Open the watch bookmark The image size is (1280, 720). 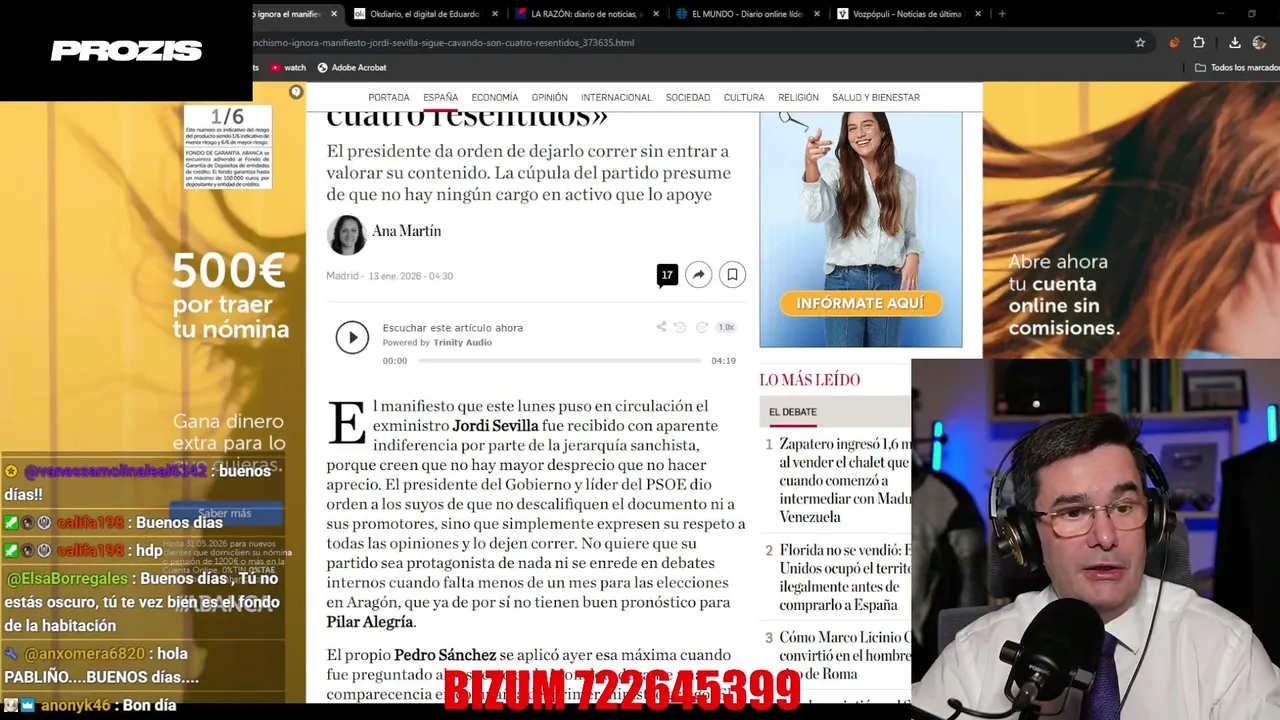(x=287, y=67)
